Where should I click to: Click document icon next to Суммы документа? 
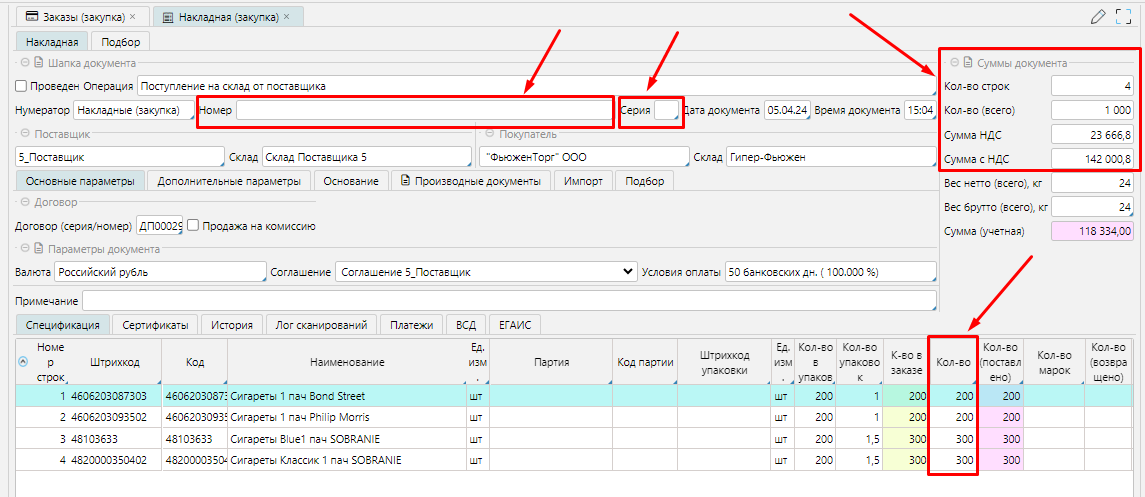968,63
